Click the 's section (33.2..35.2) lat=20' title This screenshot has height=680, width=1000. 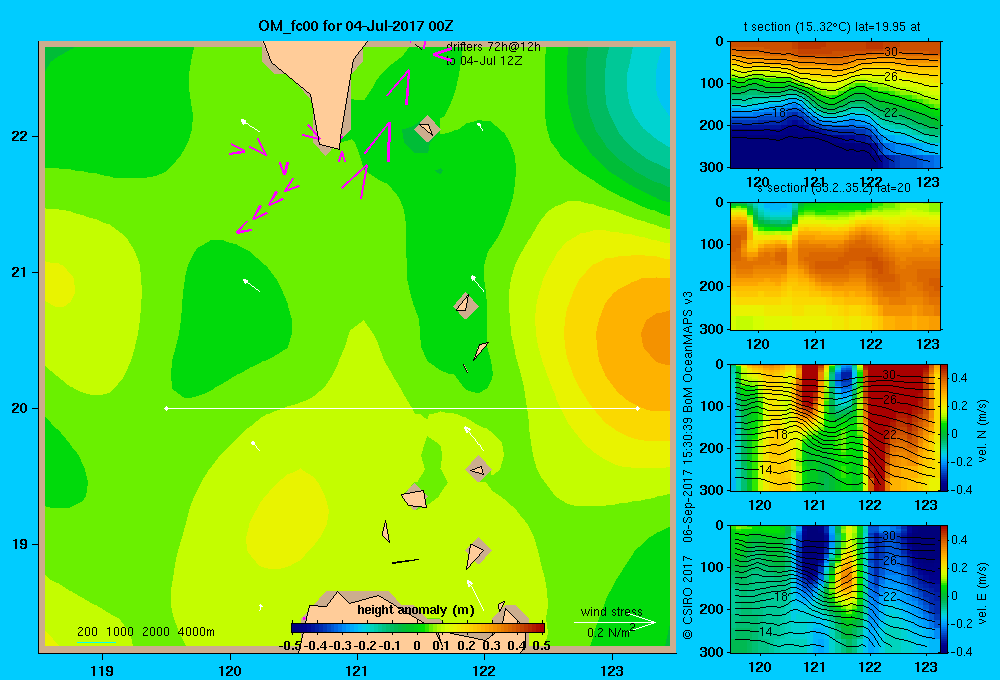[833, 188]
